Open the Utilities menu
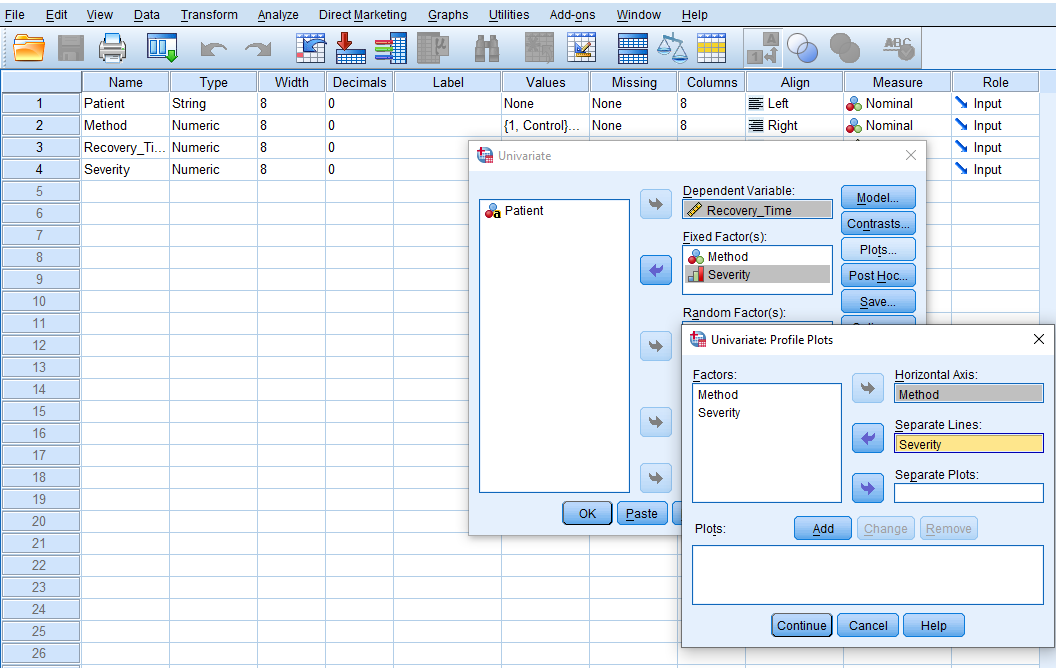The width and height of the screenshot is (1056, 668). click(508, 15)
